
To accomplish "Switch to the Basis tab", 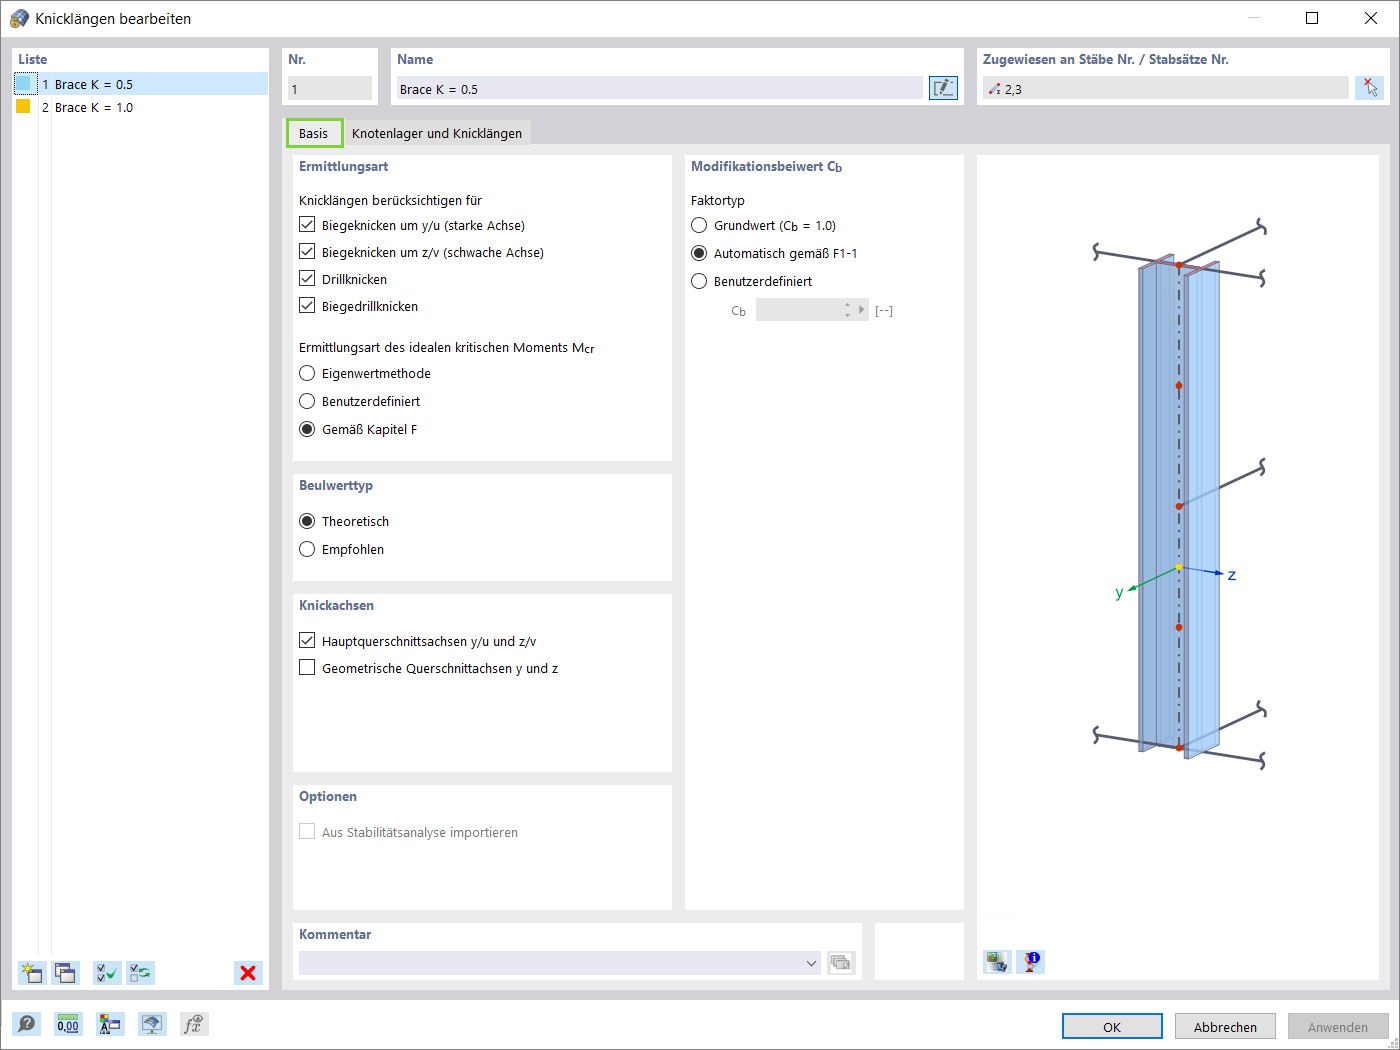I will [x=313, y=133].
